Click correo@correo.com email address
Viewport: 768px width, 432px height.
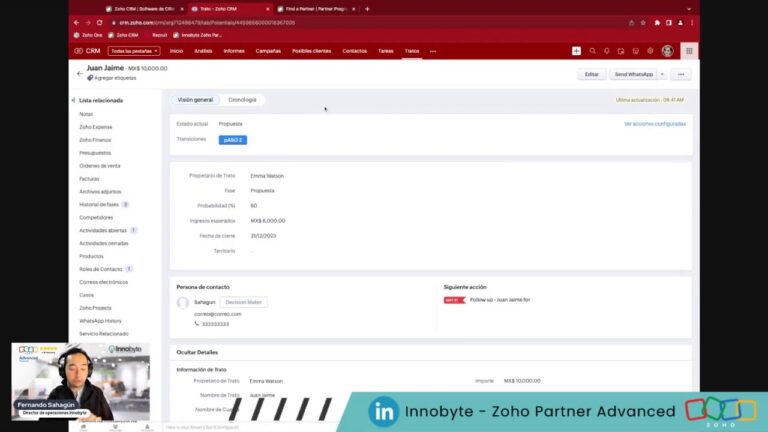pyautogui.click(x=218, y=314)
